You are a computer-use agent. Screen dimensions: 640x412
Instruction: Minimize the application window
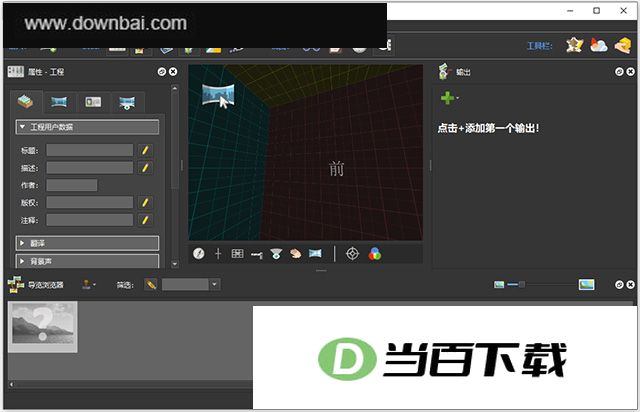(x=570, y=11)
